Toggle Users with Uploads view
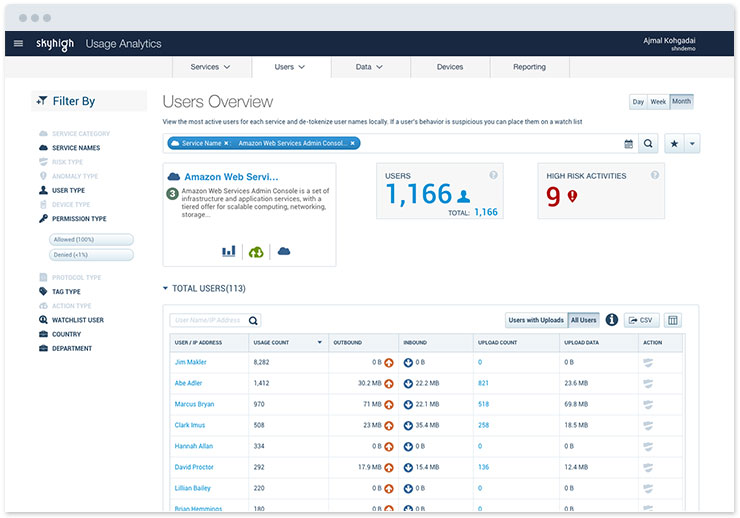The width and height of the screenshot is (740, 518). (x=536, y=320)
